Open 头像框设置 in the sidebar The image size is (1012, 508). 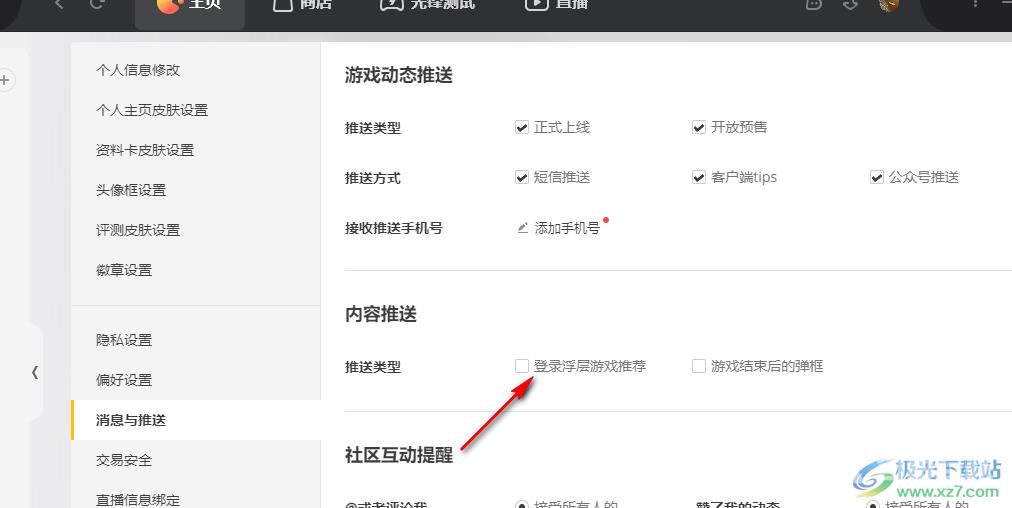coord(131,190)
